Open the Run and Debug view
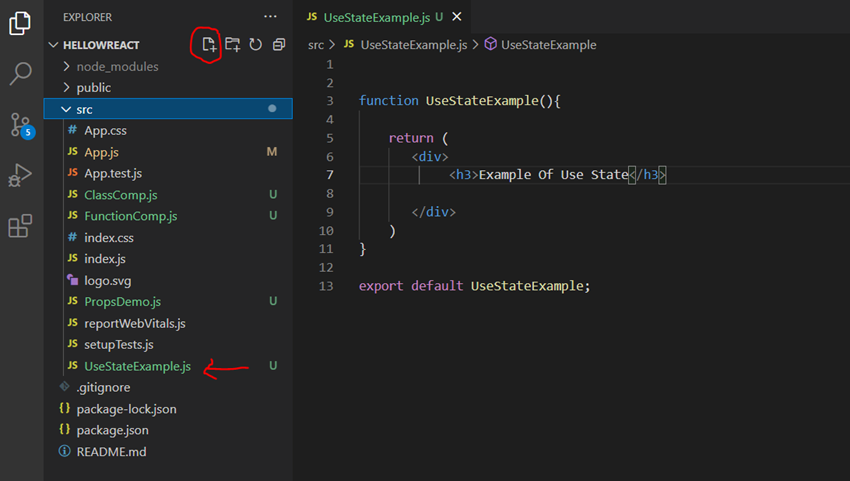This screenshot has width=850, height=481. pyautogui.click(x=21, y=175)
